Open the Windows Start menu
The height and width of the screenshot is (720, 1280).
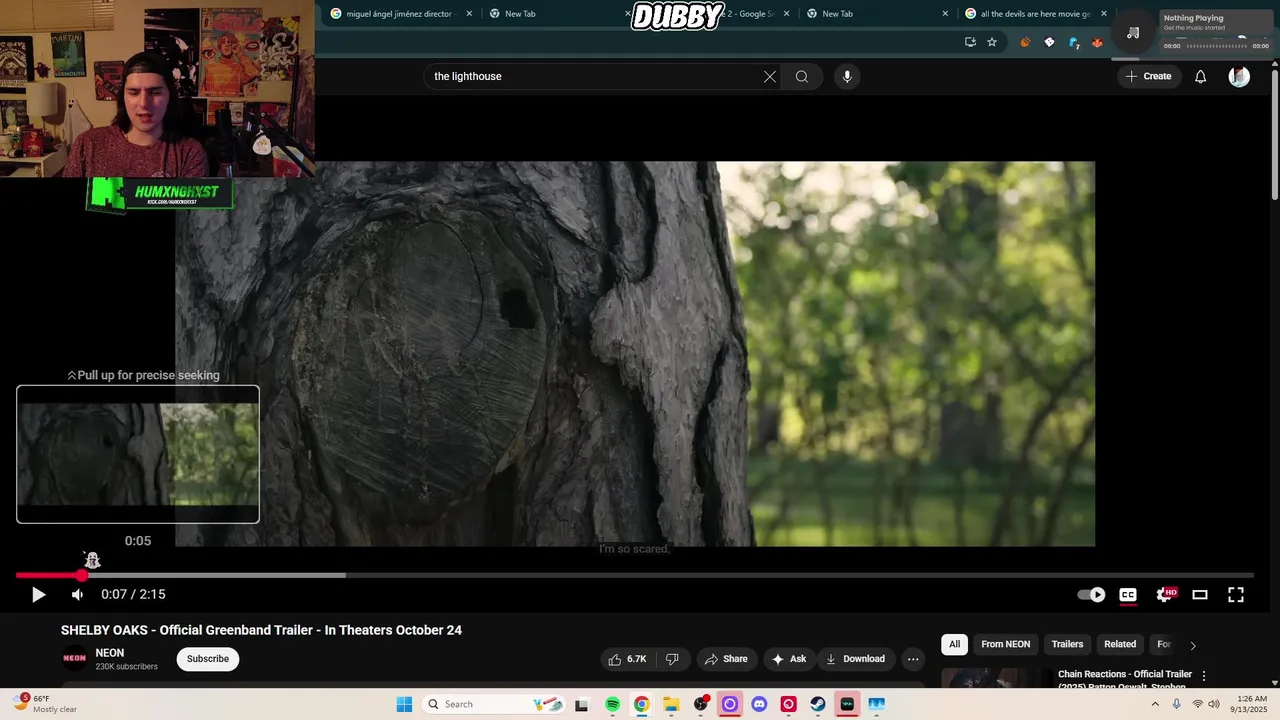404,704
